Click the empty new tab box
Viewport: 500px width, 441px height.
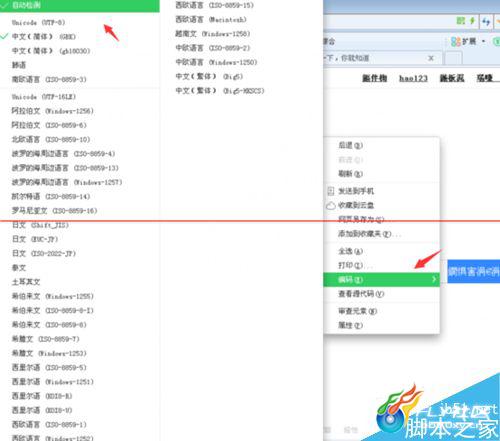tap(453, 59)
